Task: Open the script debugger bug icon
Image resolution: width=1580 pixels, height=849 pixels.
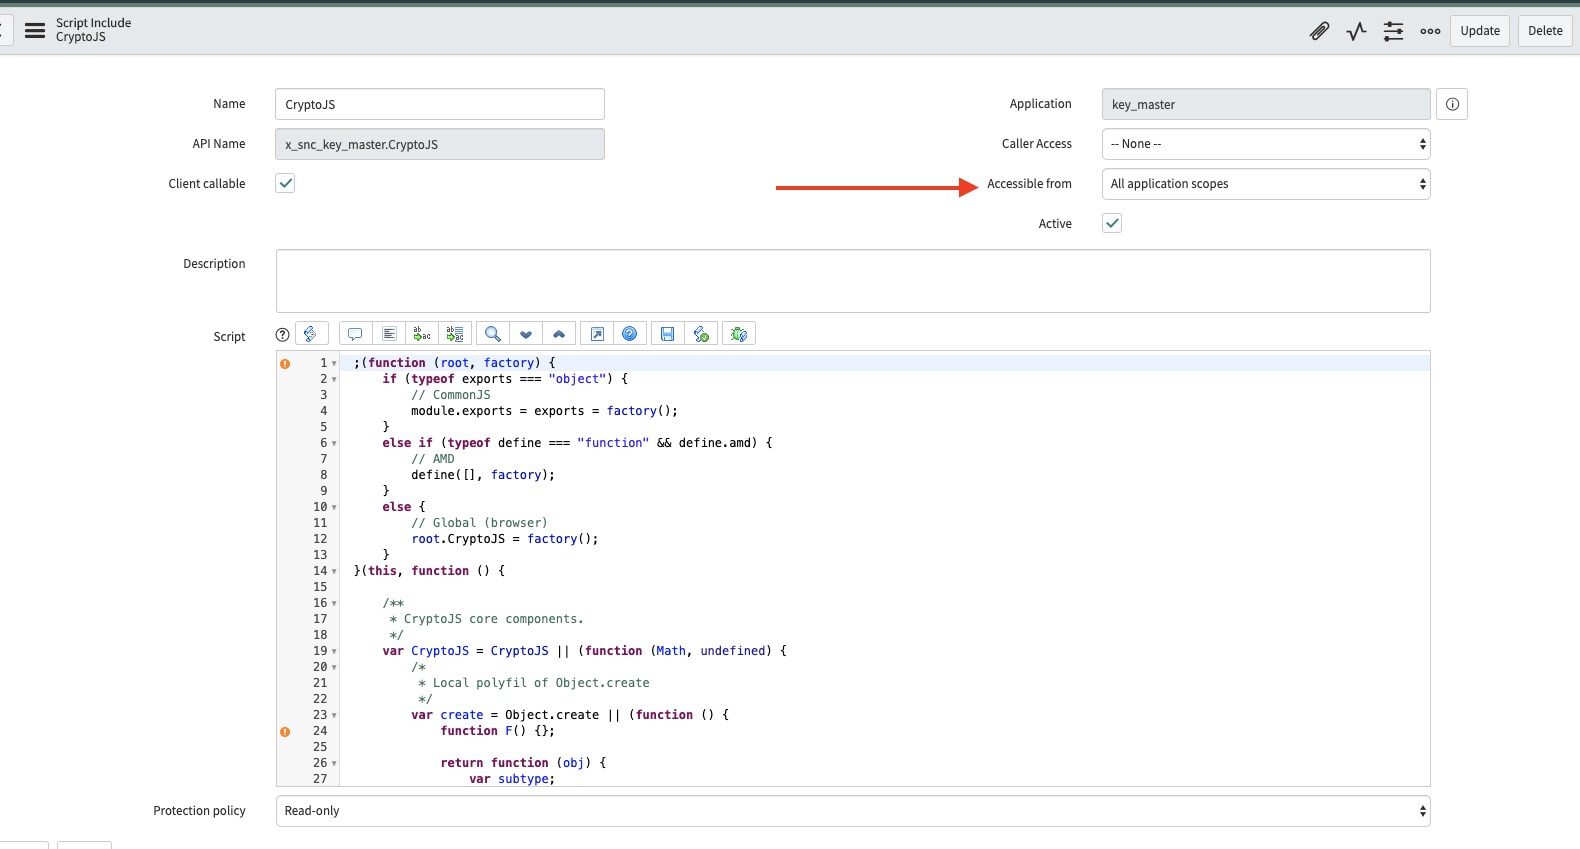Action: pyautogui.click(x=739, y=334)
